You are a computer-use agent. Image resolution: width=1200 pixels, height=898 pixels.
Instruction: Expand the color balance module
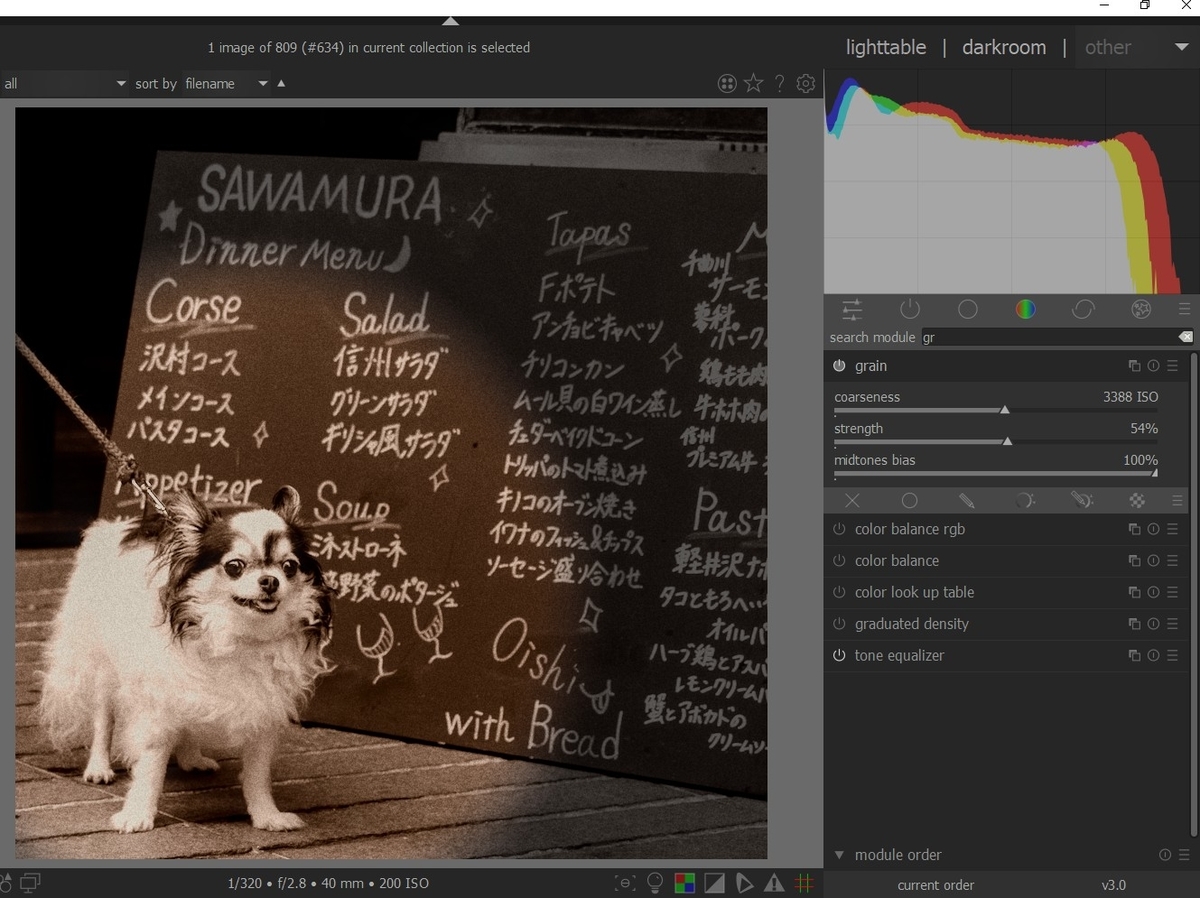[897, 561]
